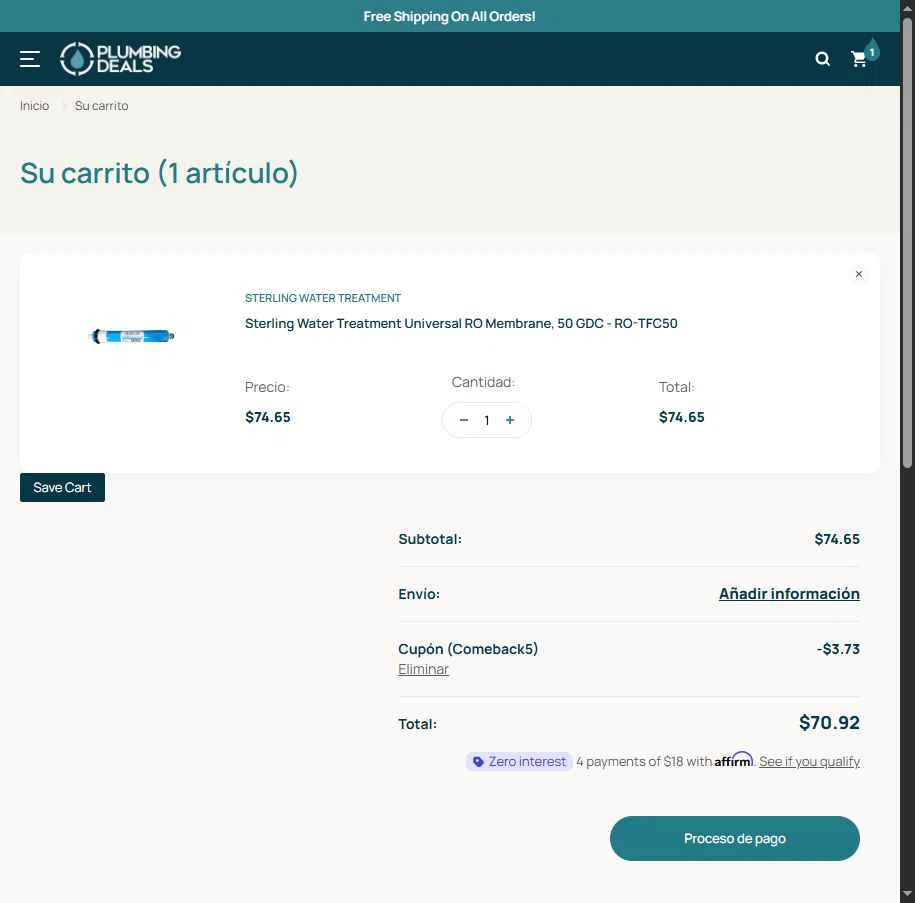The height and width of the screenshot is (903, 915).
Task: Click the $70.92 total amount
Action: (829, 723)
